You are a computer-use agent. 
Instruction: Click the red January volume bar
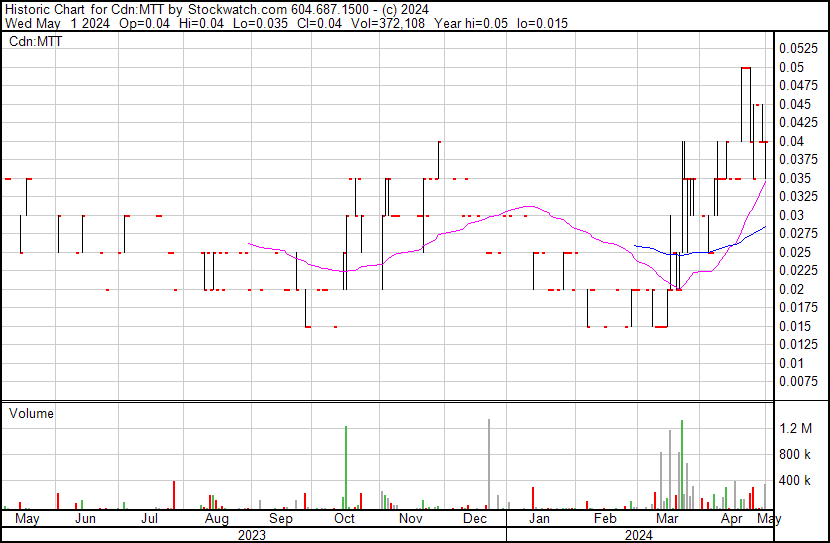[533, 498]
